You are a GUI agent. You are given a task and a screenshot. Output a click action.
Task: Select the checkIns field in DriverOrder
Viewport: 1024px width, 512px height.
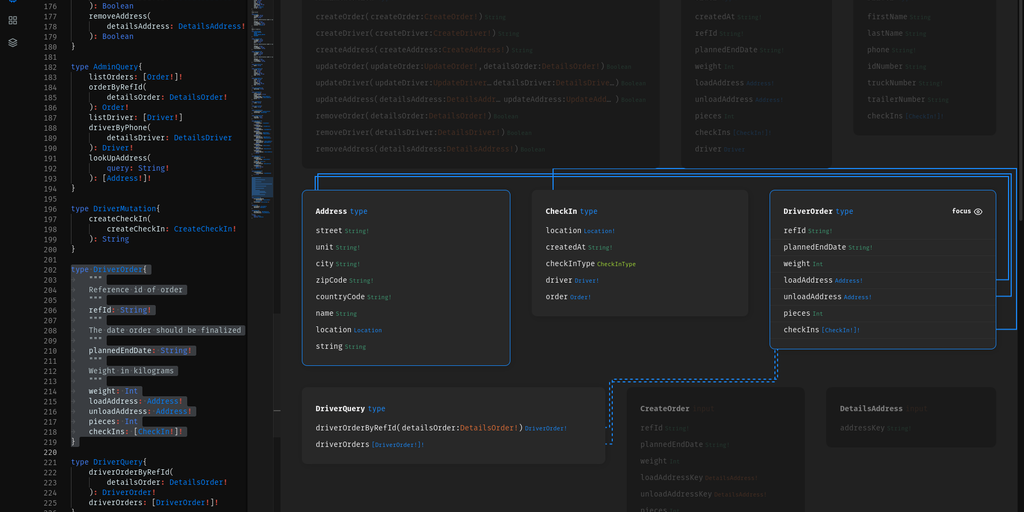coord(802,330)
